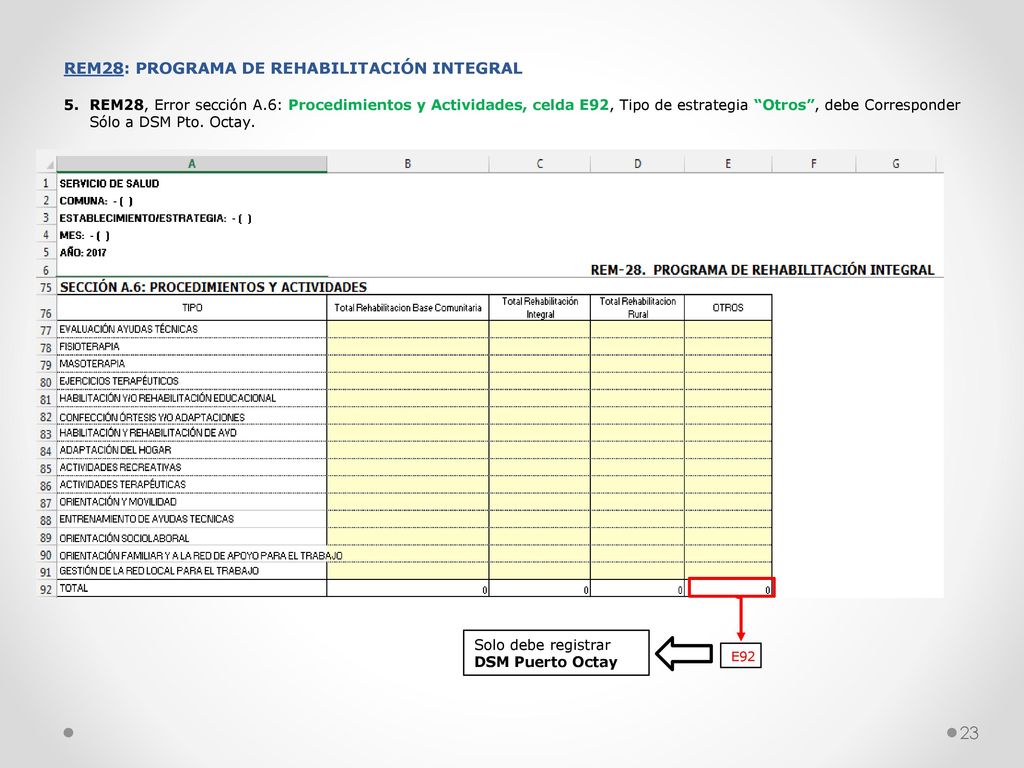The width and height of the screenshot is (1024, 768).
Task: Click the 'MES: - ( )' cell
Action: [x=84, y=236]
